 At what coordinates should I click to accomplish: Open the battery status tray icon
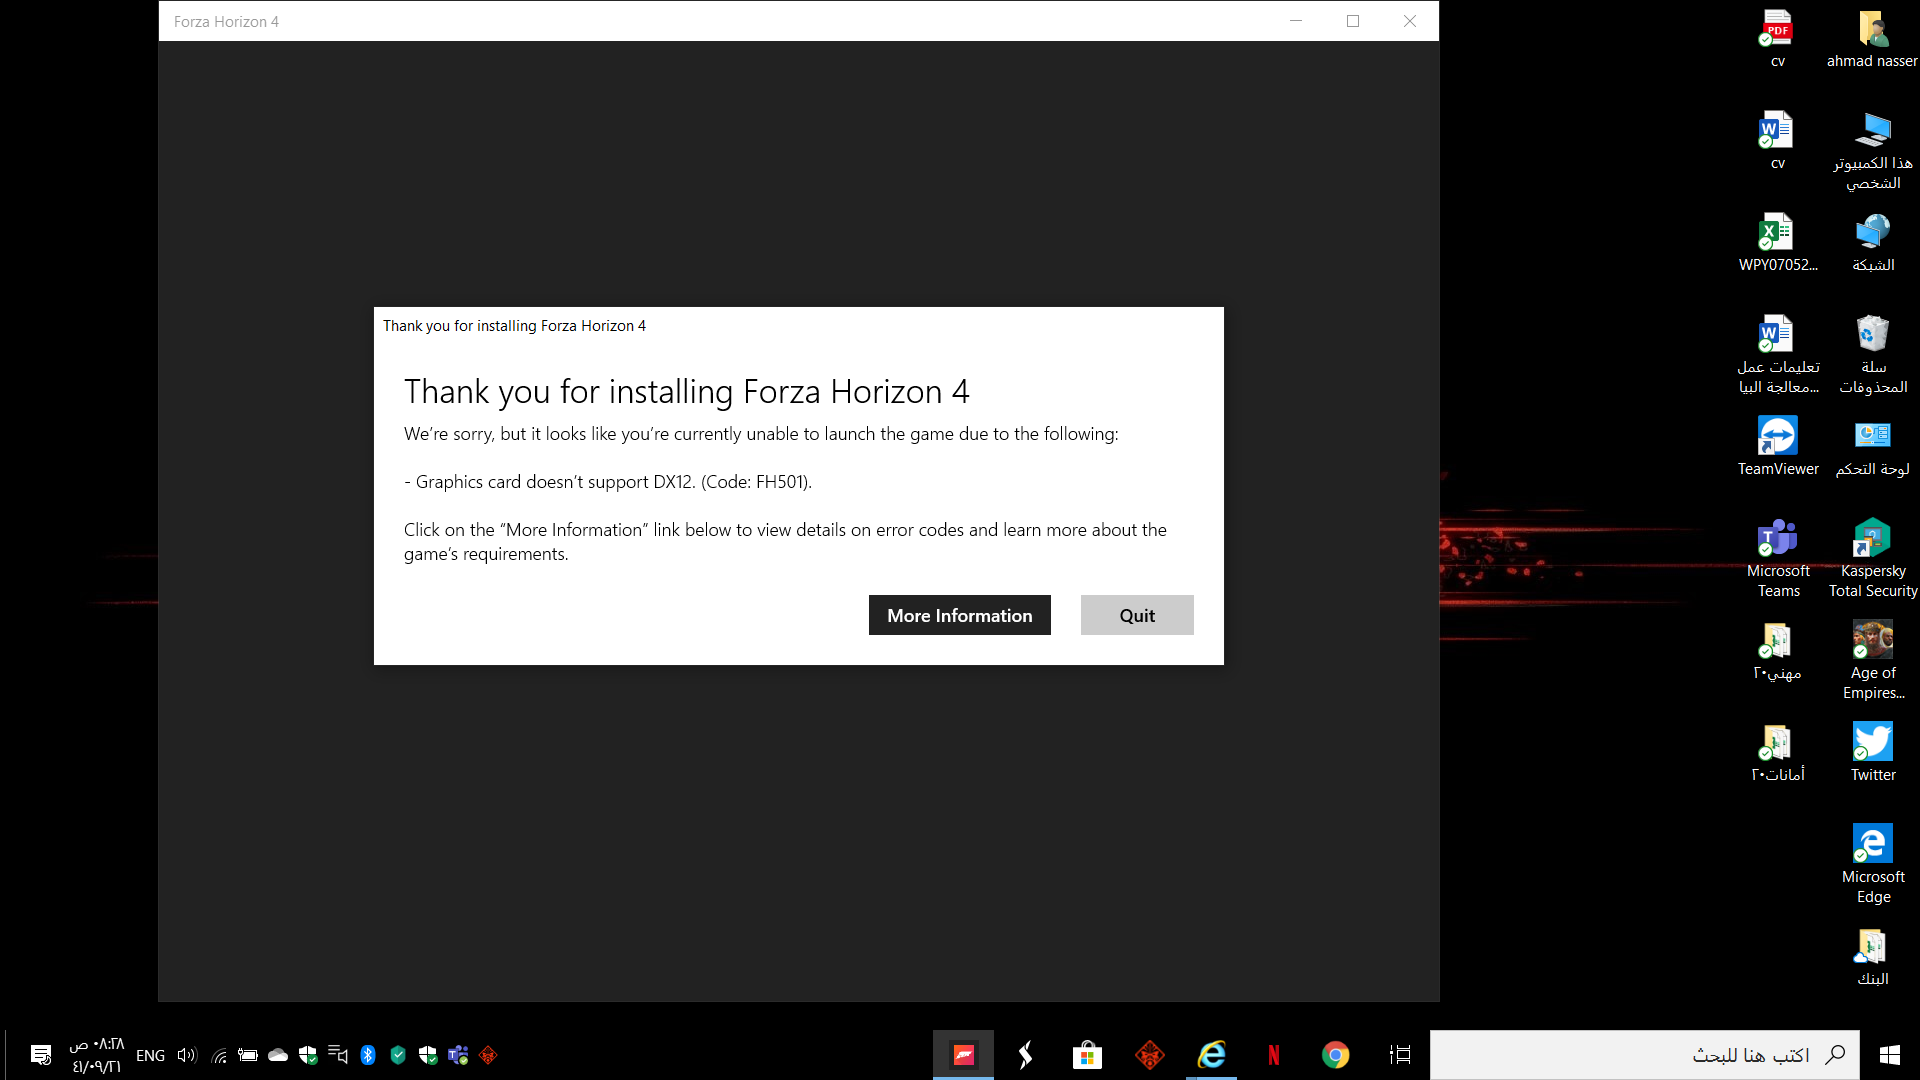[248, 1055]
